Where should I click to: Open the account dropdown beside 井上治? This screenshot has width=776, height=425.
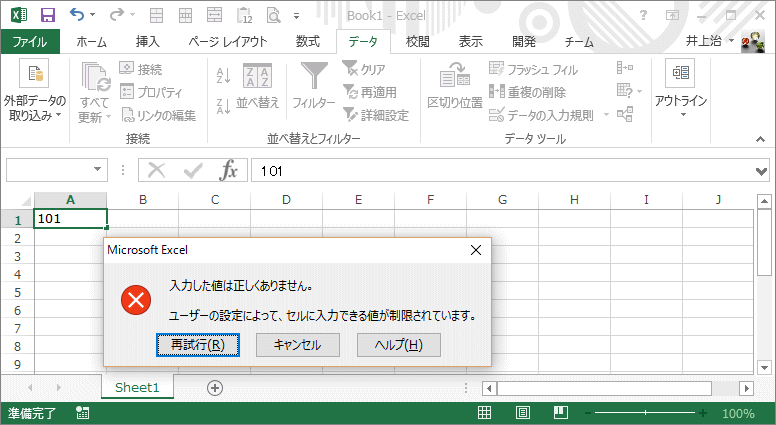coord(731,40)
